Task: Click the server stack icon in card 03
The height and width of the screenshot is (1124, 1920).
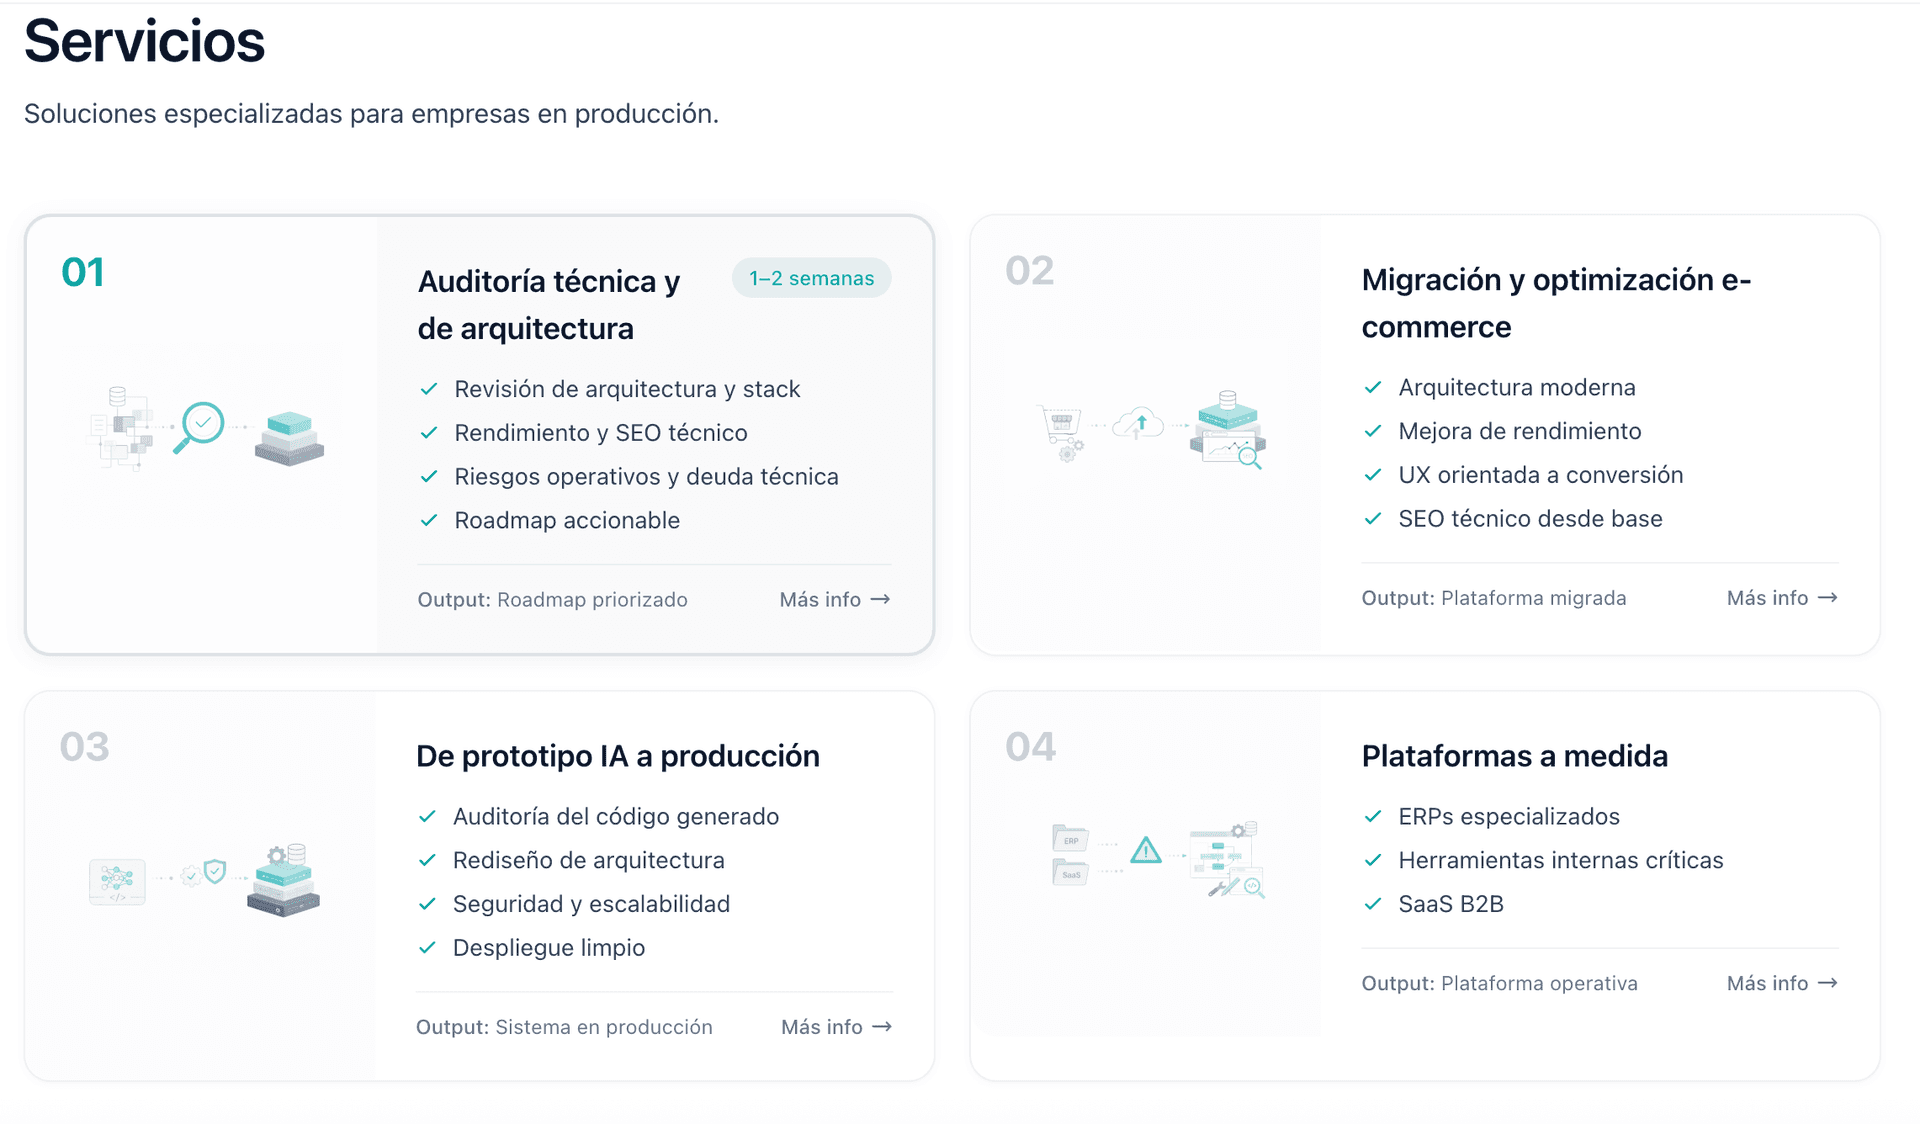Action: coord(284,880)
